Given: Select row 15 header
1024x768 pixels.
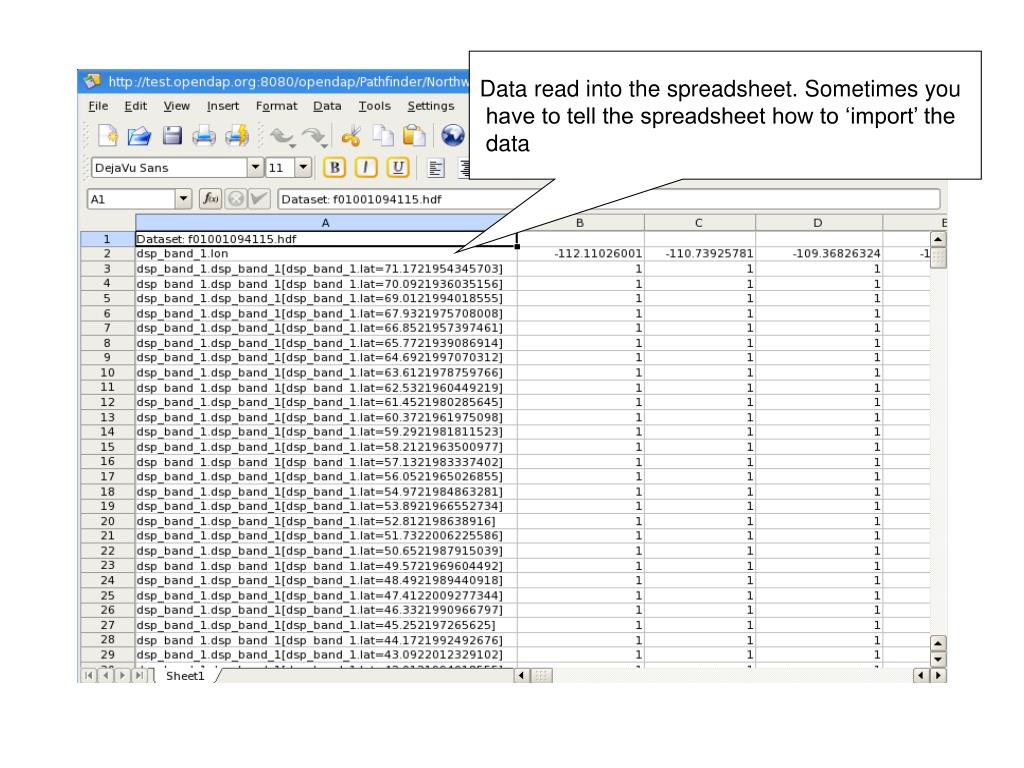Looking at the screenshot, I should point(107,447).
